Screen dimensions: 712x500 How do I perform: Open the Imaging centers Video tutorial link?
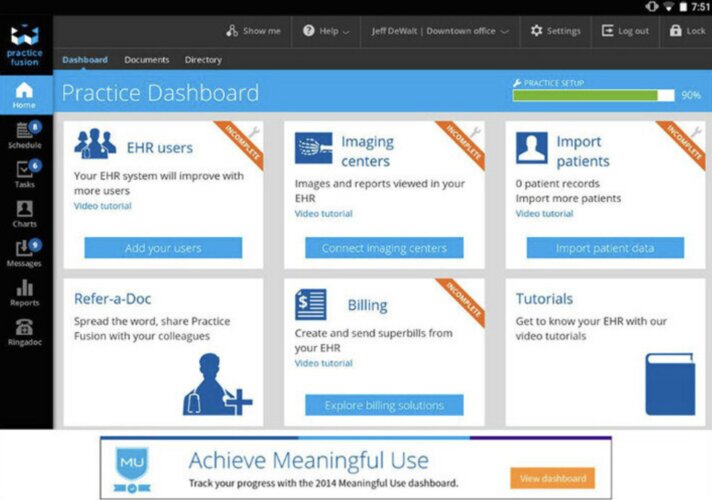pyautogui.click(x=323, y=213)
